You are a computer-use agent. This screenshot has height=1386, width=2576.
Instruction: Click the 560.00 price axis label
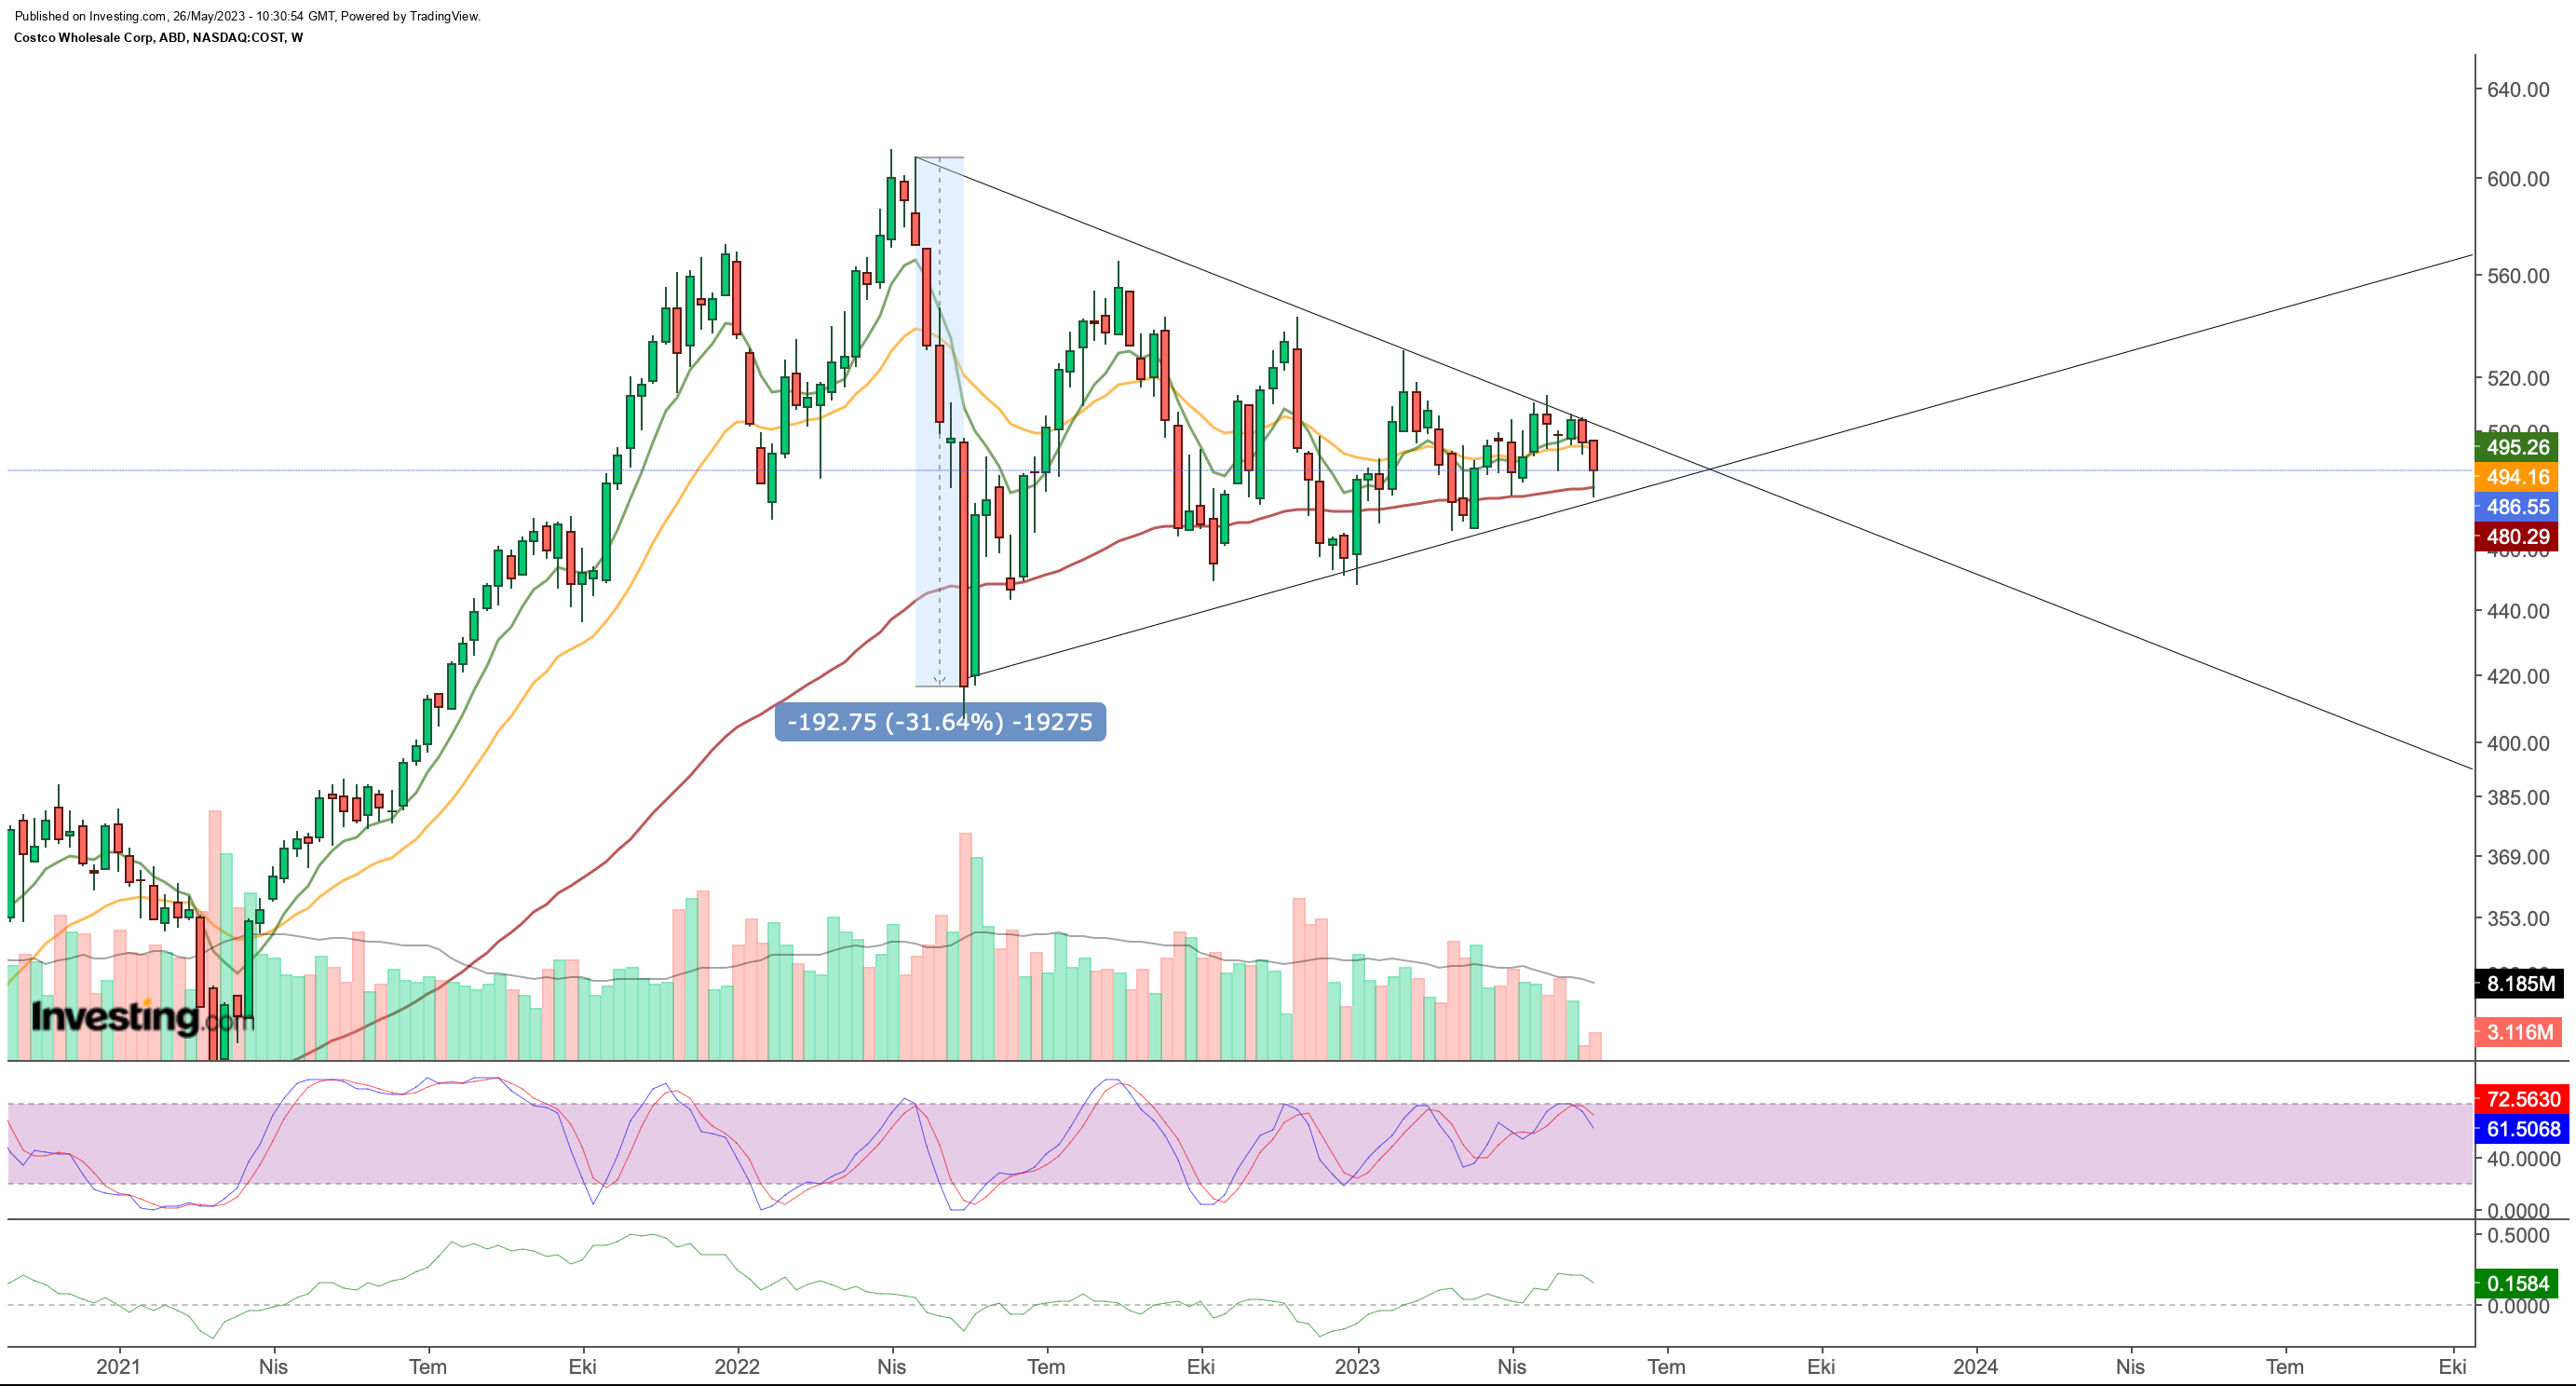point(2518,276)
